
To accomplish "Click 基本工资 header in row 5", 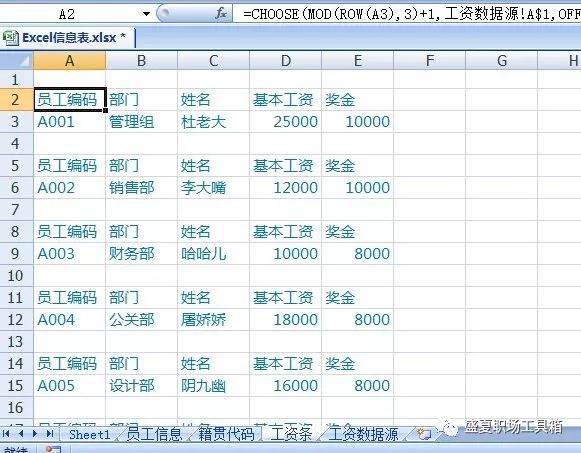I will pos(285,166).
